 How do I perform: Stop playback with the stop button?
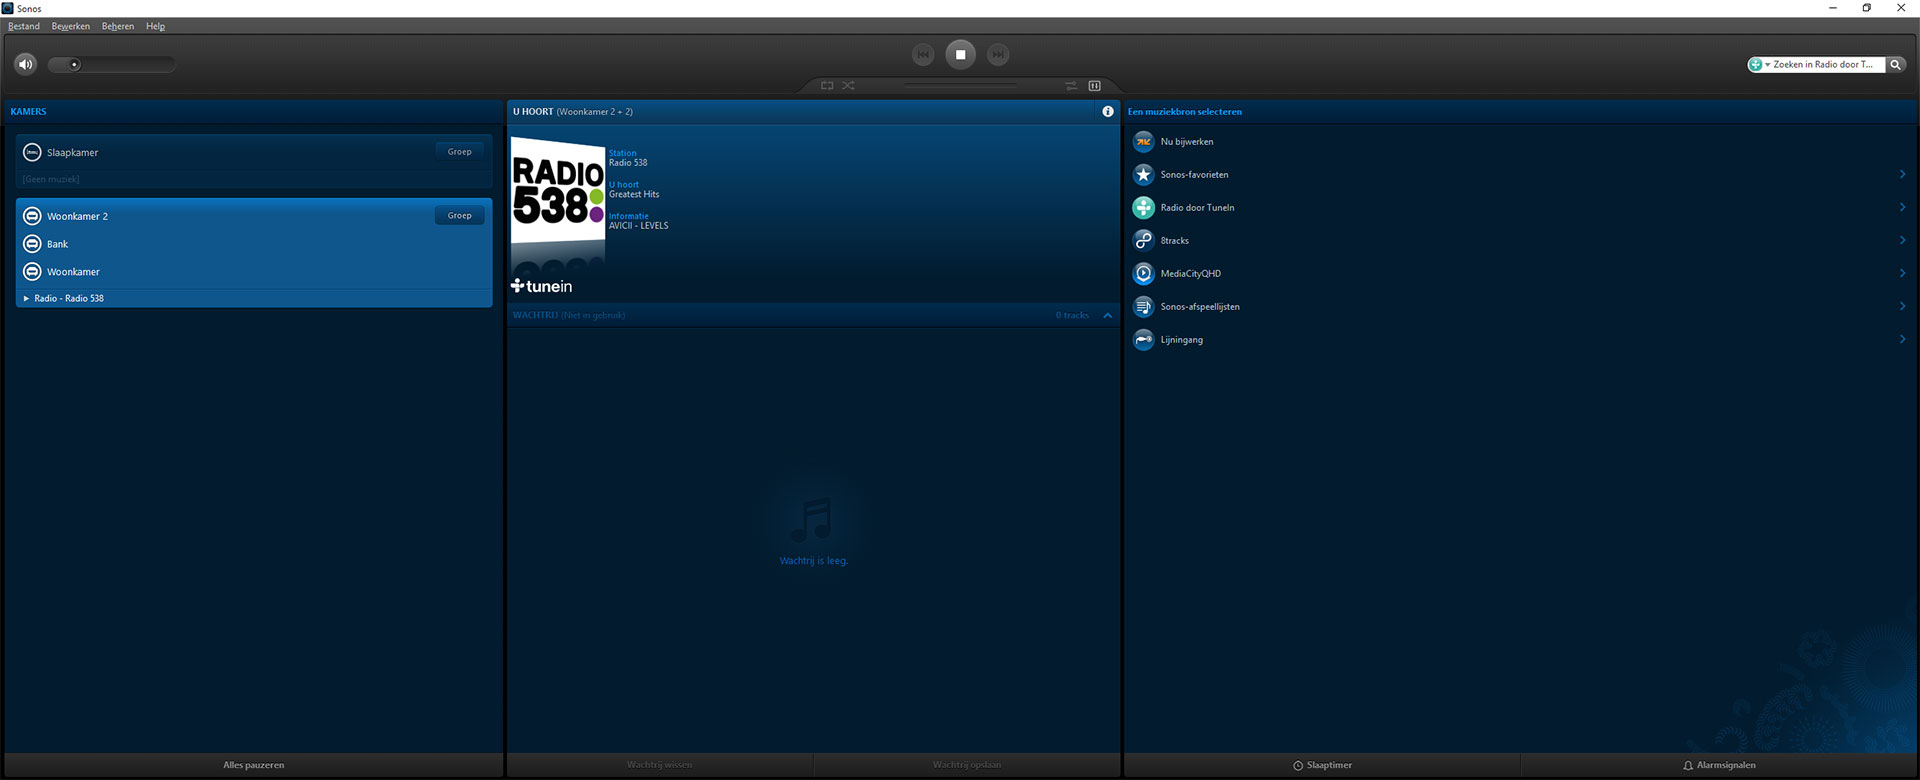(x=960, y=55)
